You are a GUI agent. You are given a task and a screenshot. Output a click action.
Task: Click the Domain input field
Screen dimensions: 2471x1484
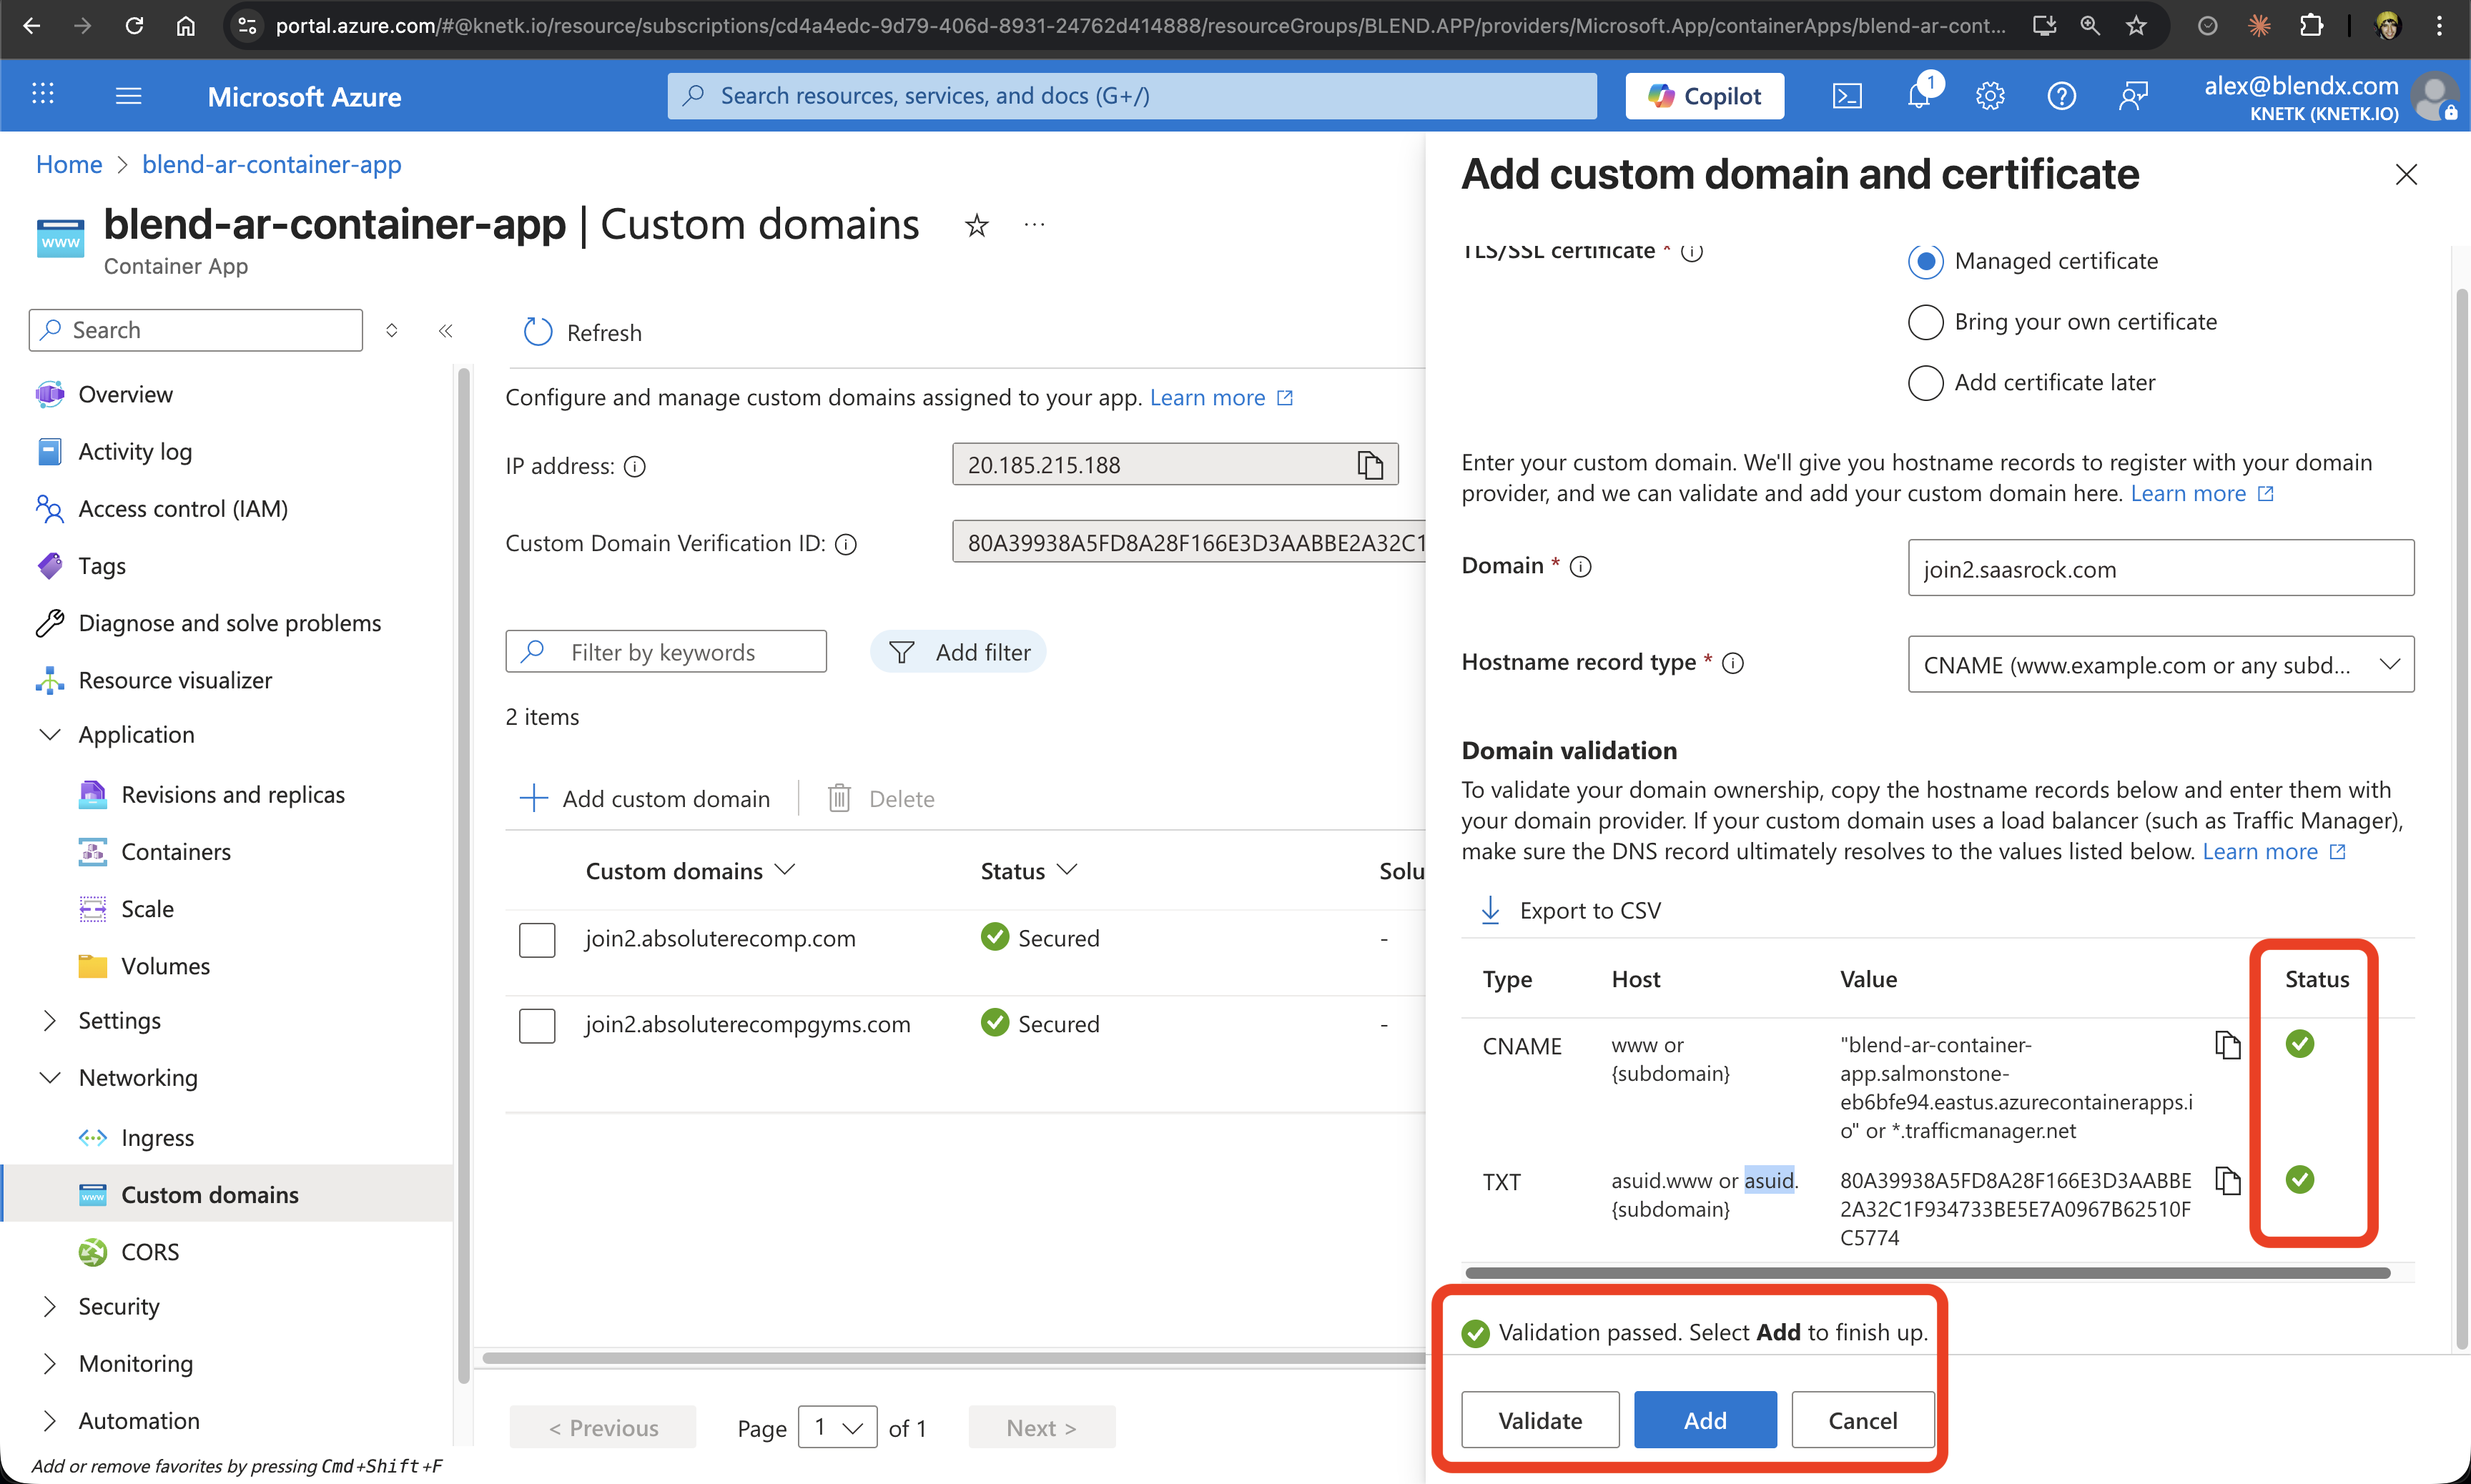2160,569
